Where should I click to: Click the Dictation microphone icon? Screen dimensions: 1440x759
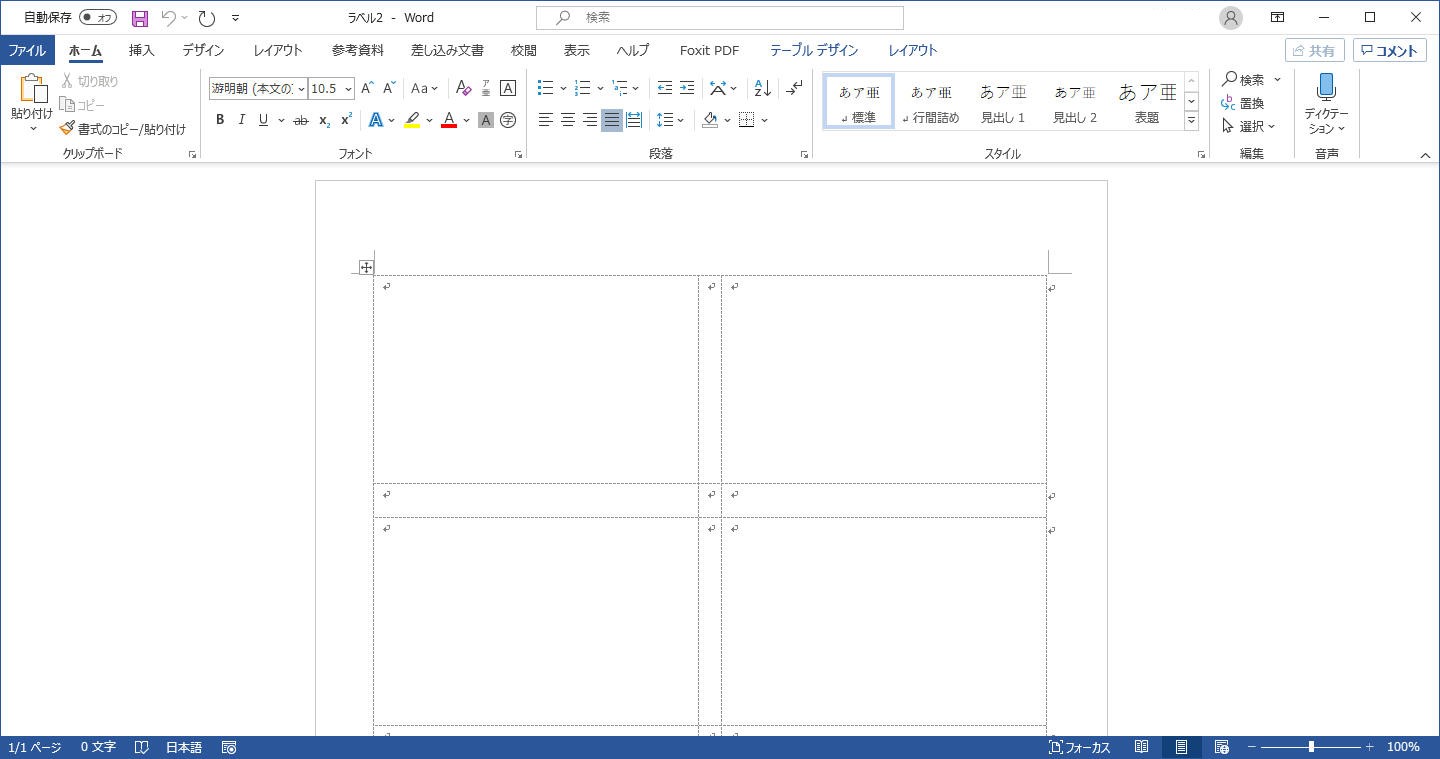click(1326, 88)
